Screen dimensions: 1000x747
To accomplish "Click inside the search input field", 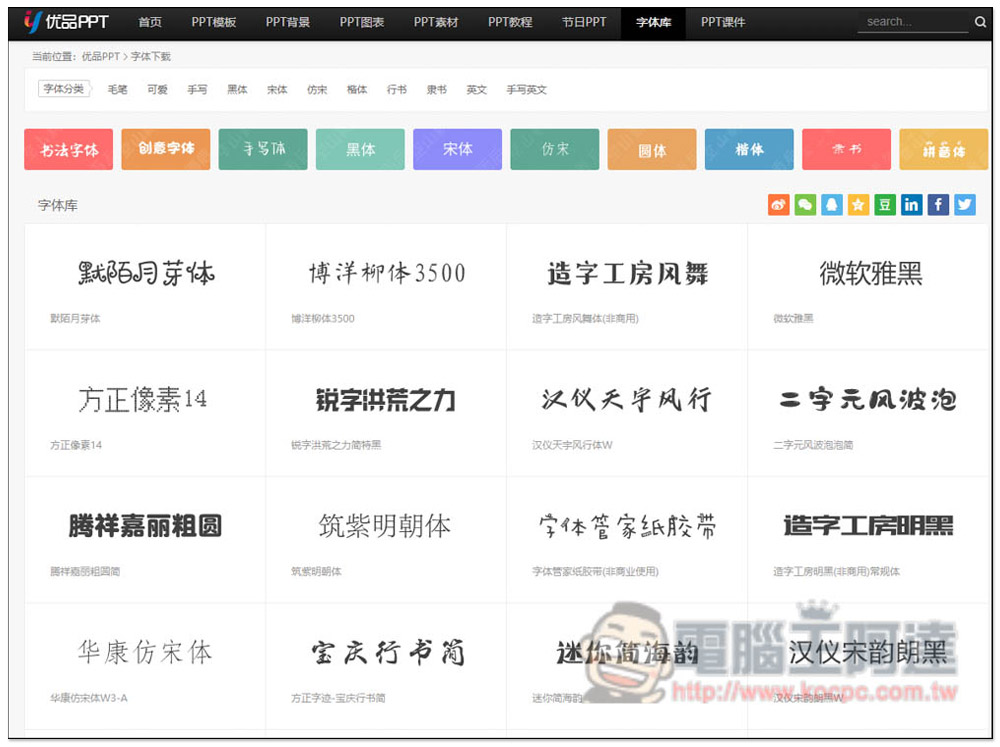I will [x=912, y=22].
